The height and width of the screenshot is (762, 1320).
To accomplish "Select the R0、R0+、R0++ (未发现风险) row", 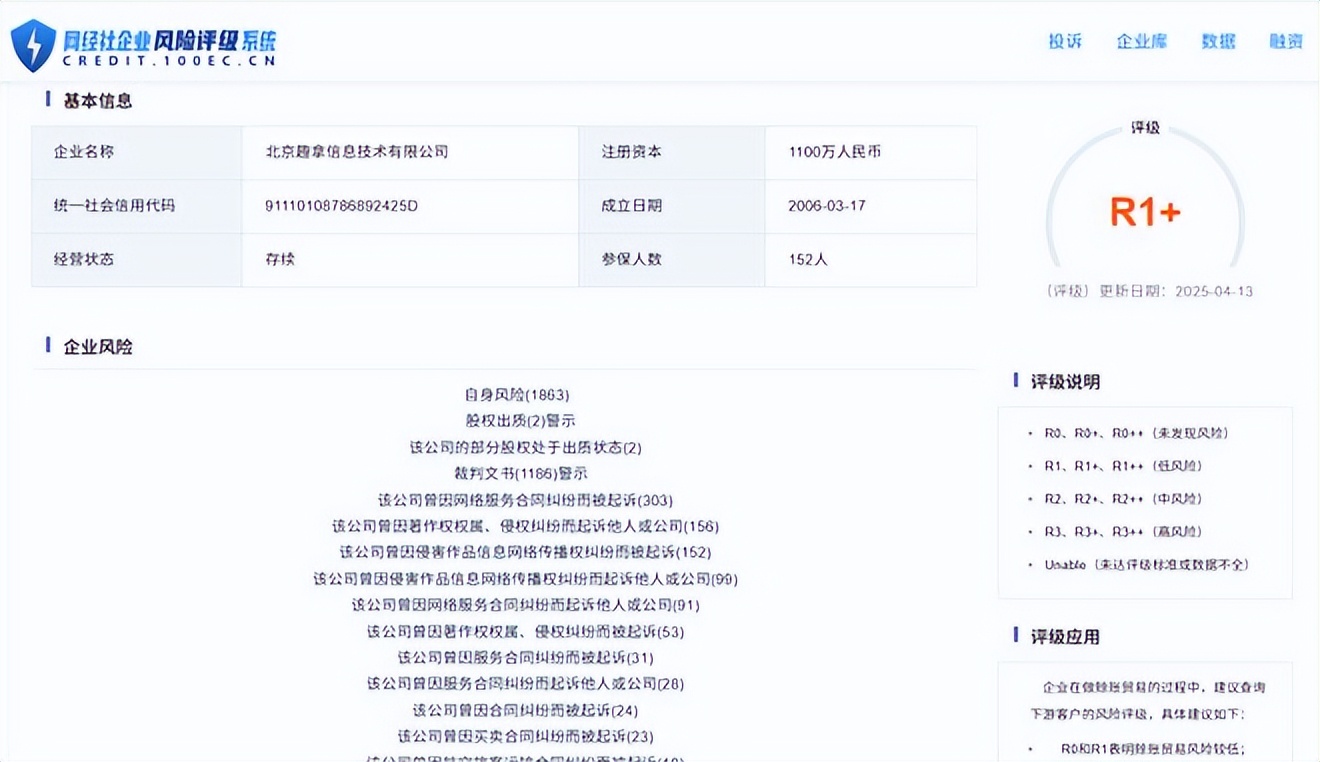I will (1136, 434).
